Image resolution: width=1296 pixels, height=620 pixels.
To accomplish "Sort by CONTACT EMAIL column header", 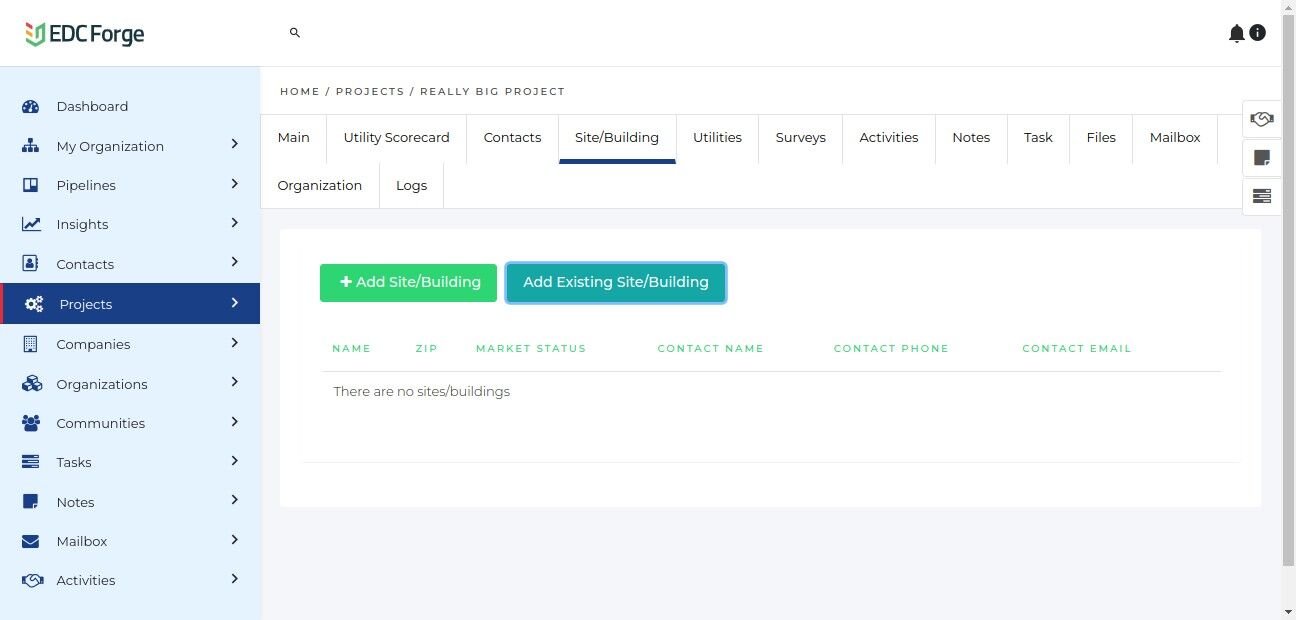I will (x=1077, y=348).
